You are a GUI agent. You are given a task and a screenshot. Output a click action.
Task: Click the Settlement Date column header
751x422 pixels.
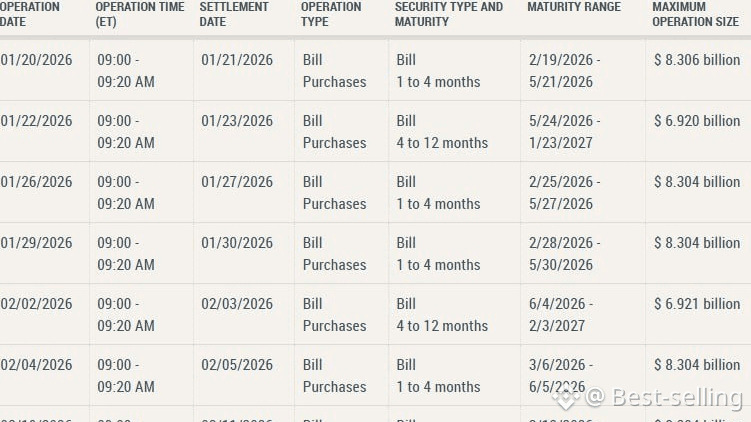click(x=234, y=14)
